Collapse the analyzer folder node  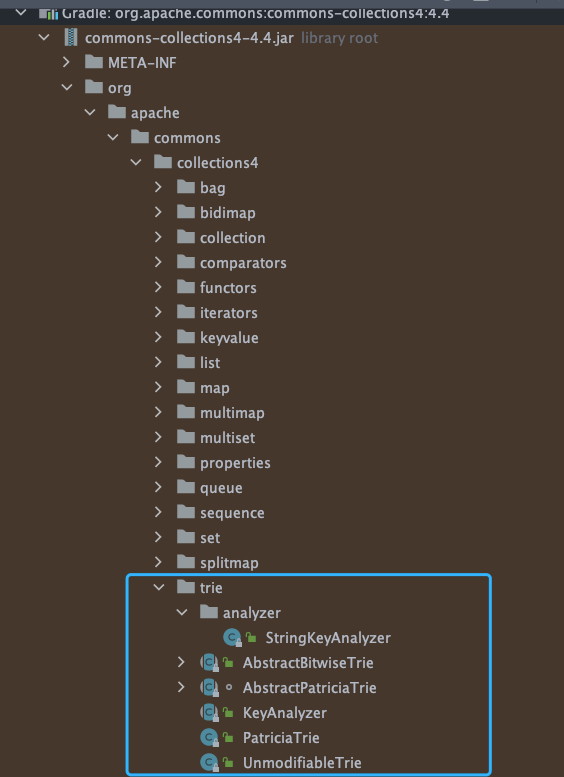(x=182, y=612)
